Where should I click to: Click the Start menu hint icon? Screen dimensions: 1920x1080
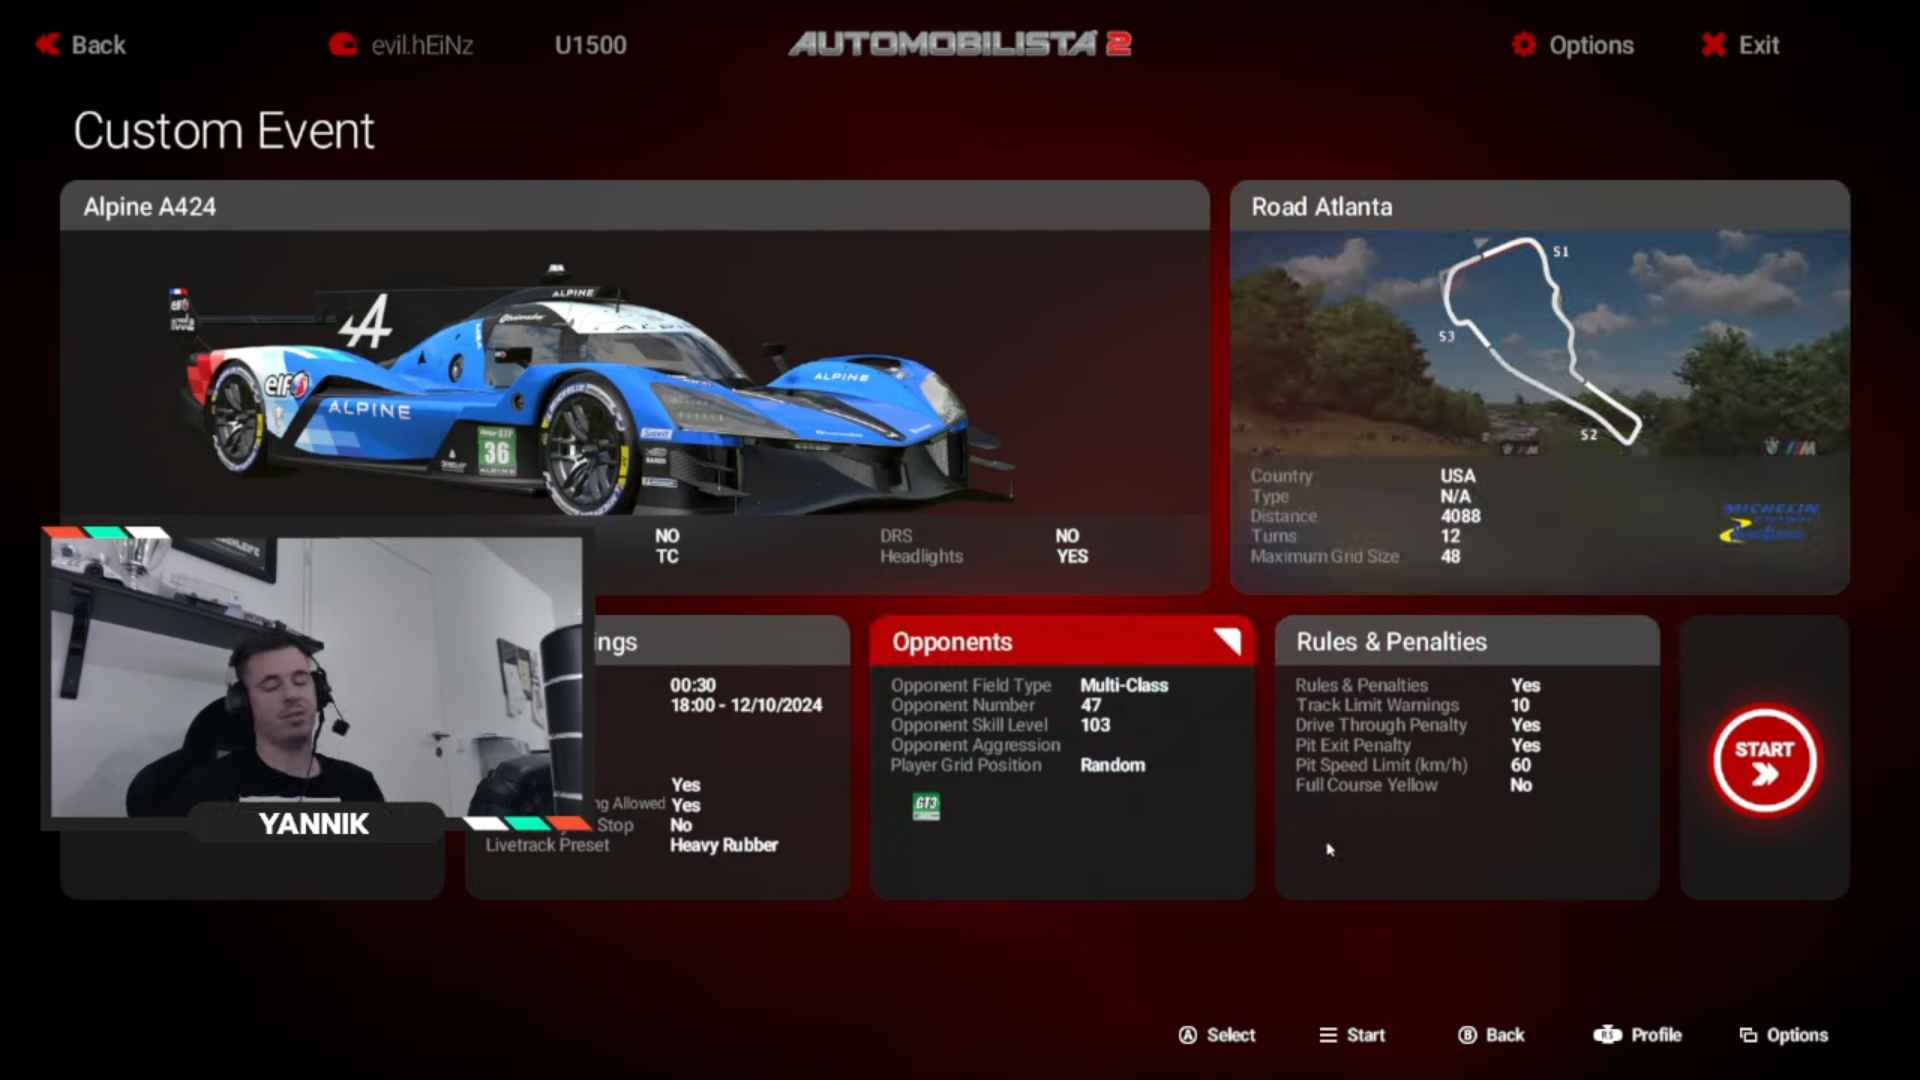[1328, 1035]
